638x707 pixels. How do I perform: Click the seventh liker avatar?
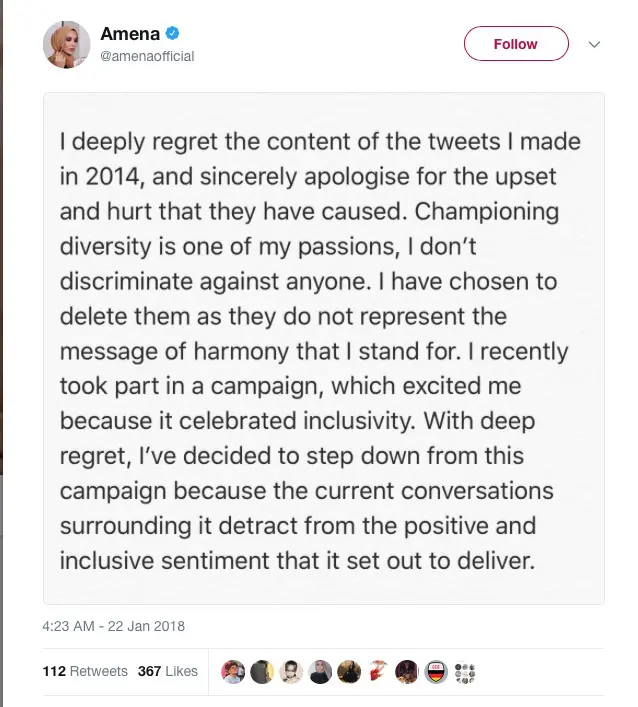coord(406,671)
